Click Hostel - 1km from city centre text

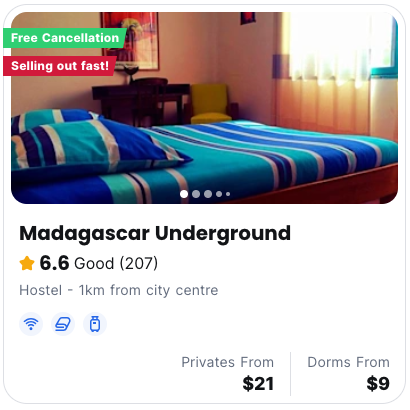[119, 290]
